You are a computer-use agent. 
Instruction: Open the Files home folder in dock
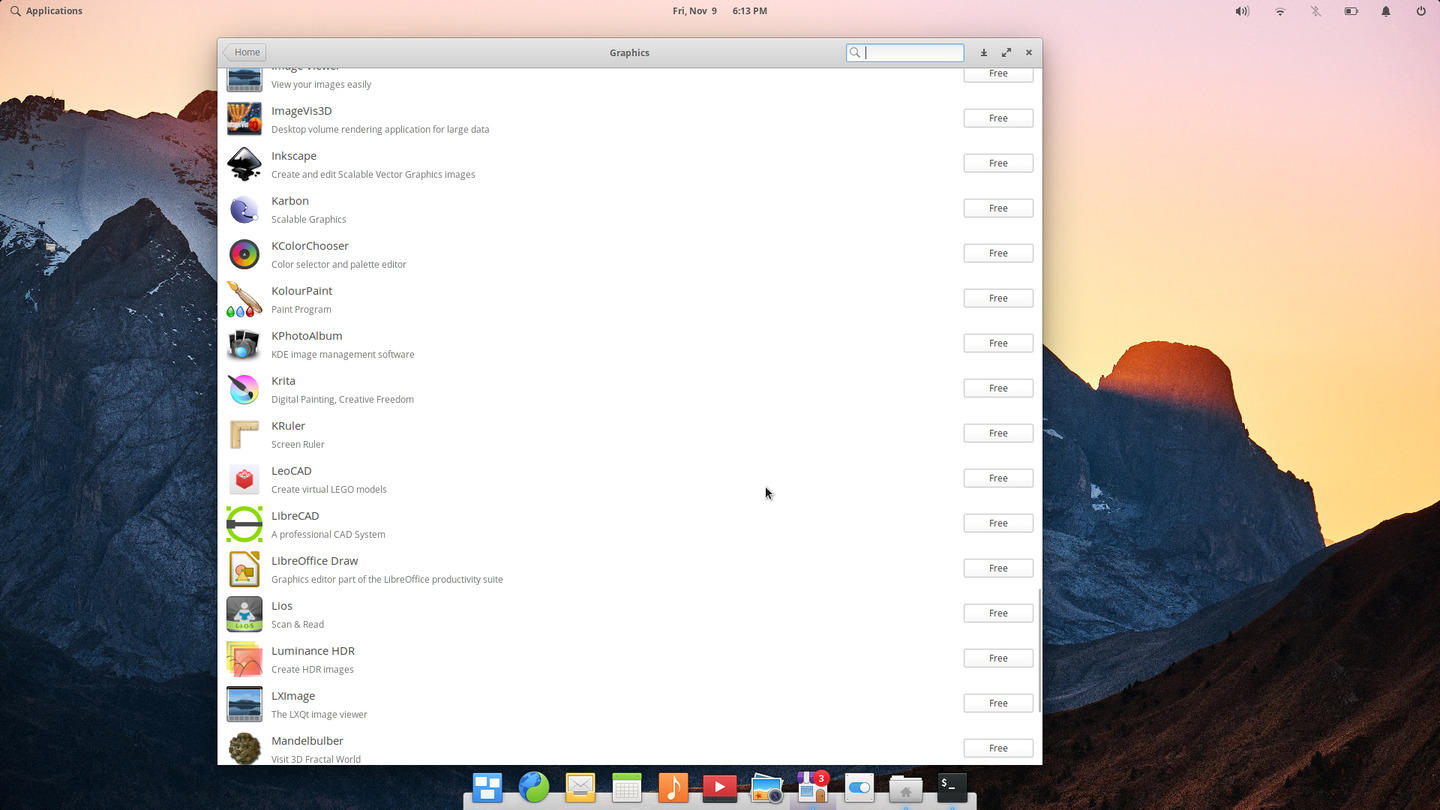pyautogui.click(x=905, y=788)
